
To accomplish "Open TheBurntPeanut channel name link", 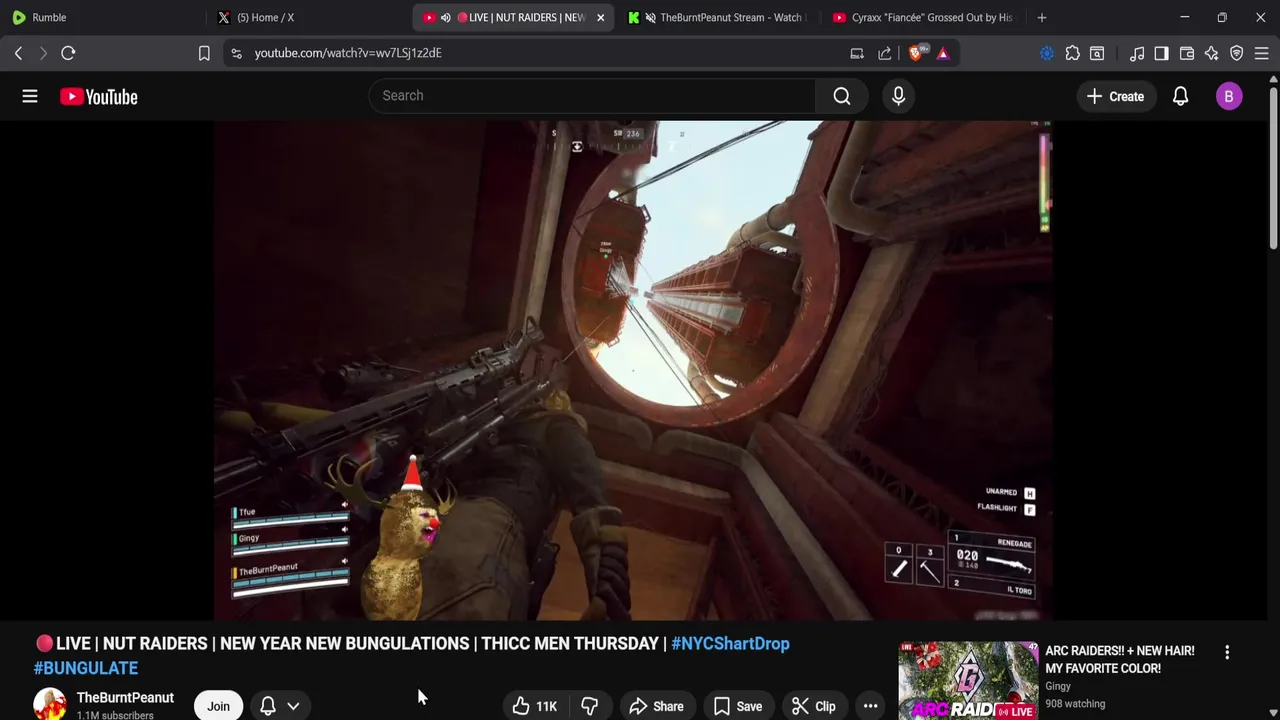I will pyautogui.click(x=125, y=697).
